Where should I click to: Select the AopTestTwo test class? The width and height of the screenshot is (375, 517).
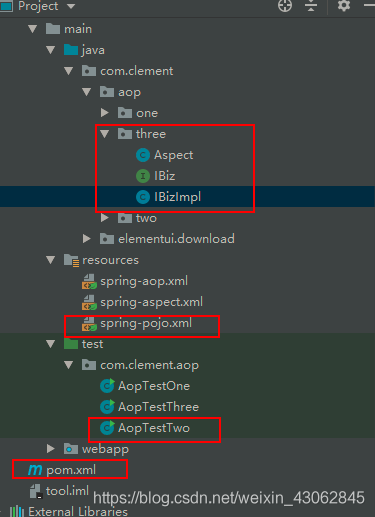coord(154,428)
